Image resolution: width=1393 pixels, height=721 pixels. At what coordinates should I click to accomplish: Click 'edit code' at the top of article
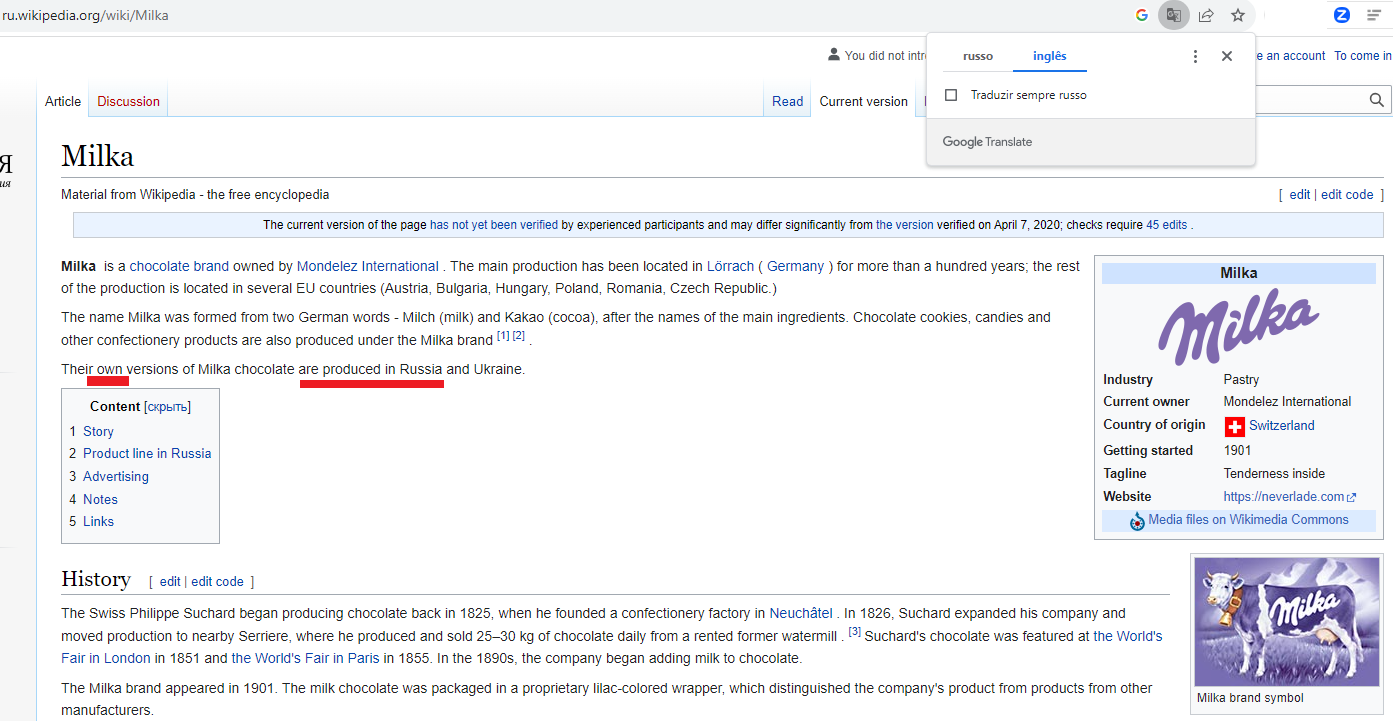pyautogui.click(x=1347, y=195)
